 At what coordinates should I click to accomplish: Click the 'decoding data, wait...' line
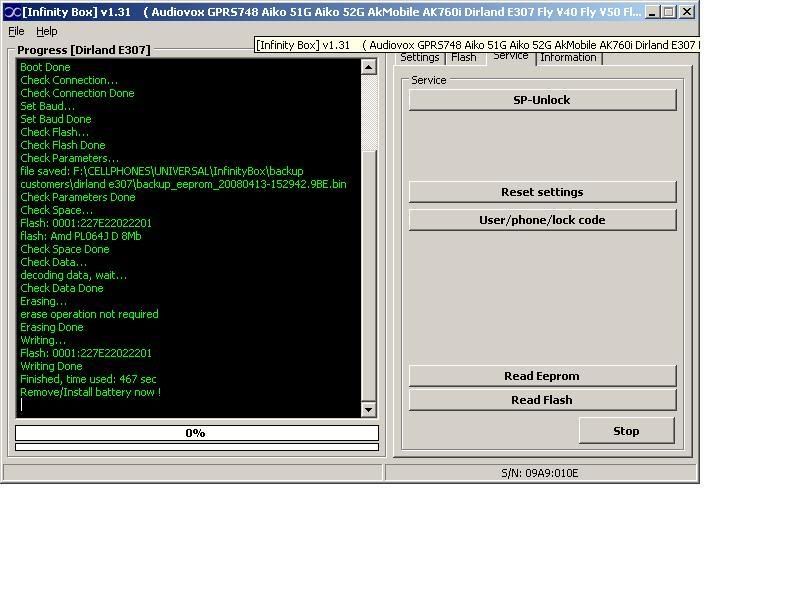[x=73, y=276]
